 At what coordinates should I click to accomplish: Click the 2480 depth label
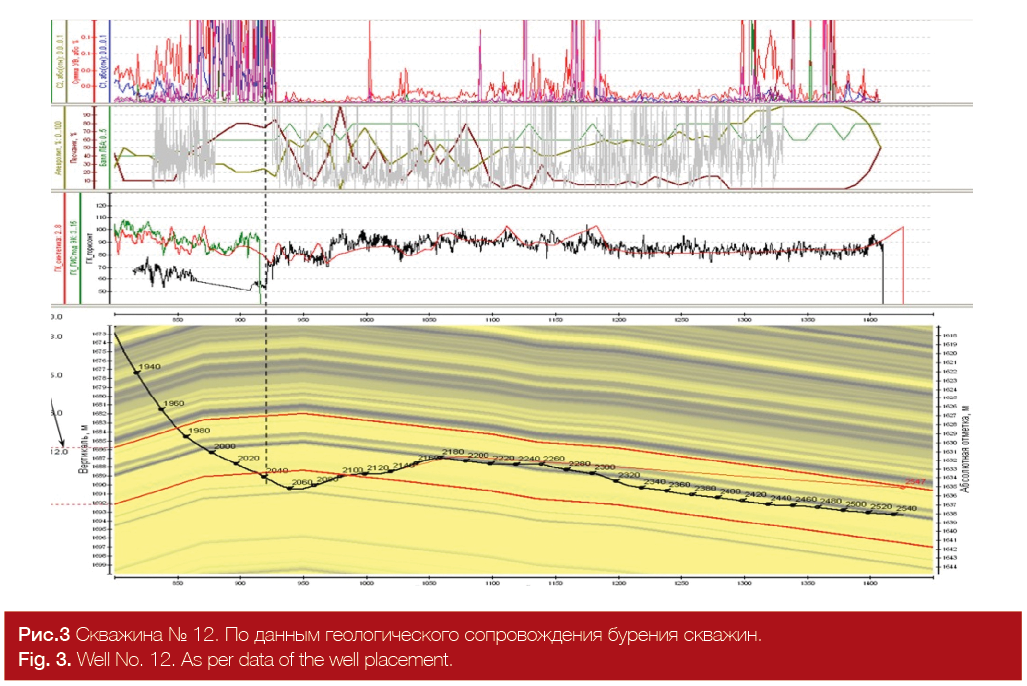click(x=831, y=501)
